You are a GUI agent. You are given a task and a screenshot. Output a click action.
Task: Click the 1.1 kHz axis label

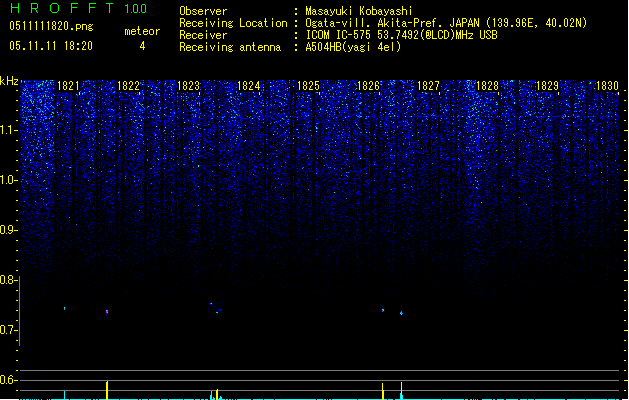[8, 130]
